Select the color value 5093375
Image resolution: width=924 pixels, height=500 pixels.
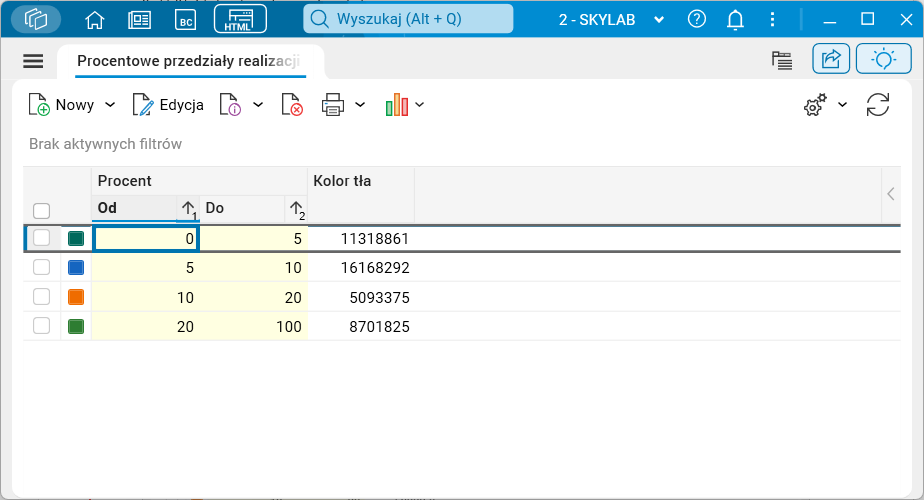coord(361,297)
